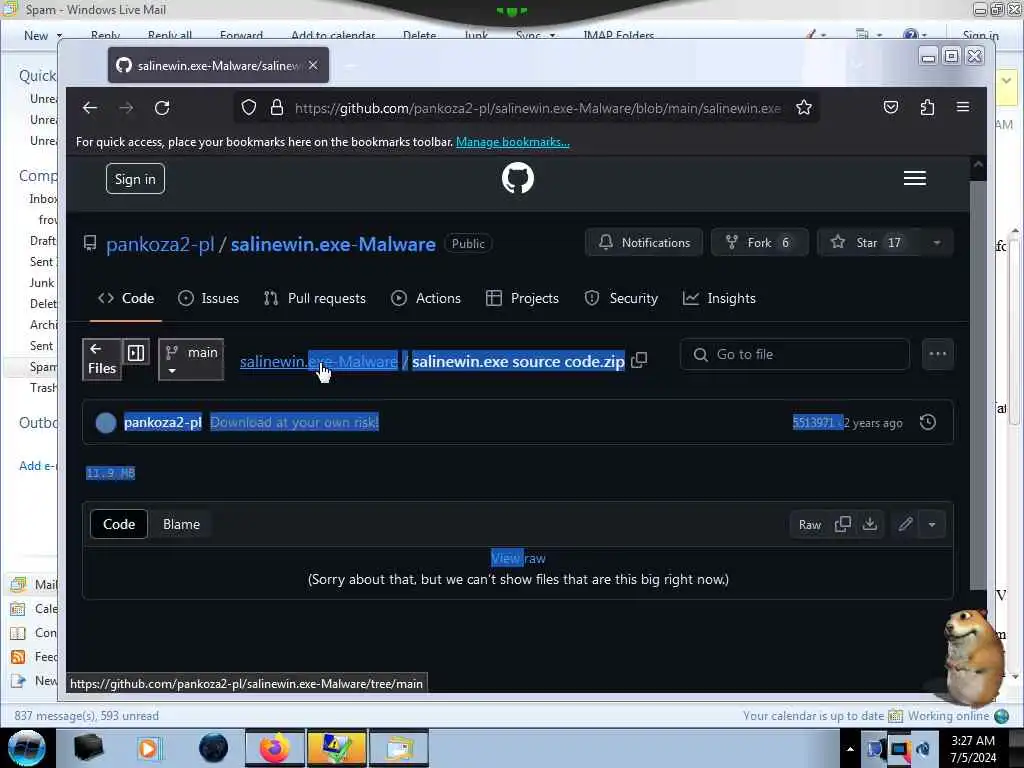This screenshot has width=1024, height=768.
Task: Open edit options dropdown beside pencil
Action: point(932,524)
